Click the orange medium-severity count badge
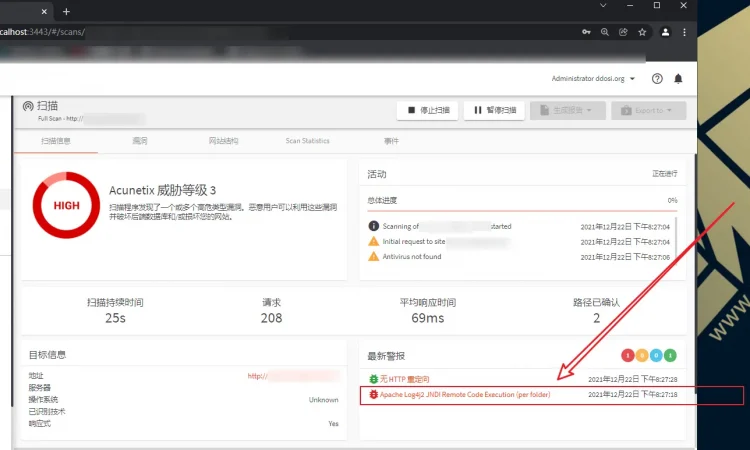Screen dimensions: 750x450 click(642, 355)
